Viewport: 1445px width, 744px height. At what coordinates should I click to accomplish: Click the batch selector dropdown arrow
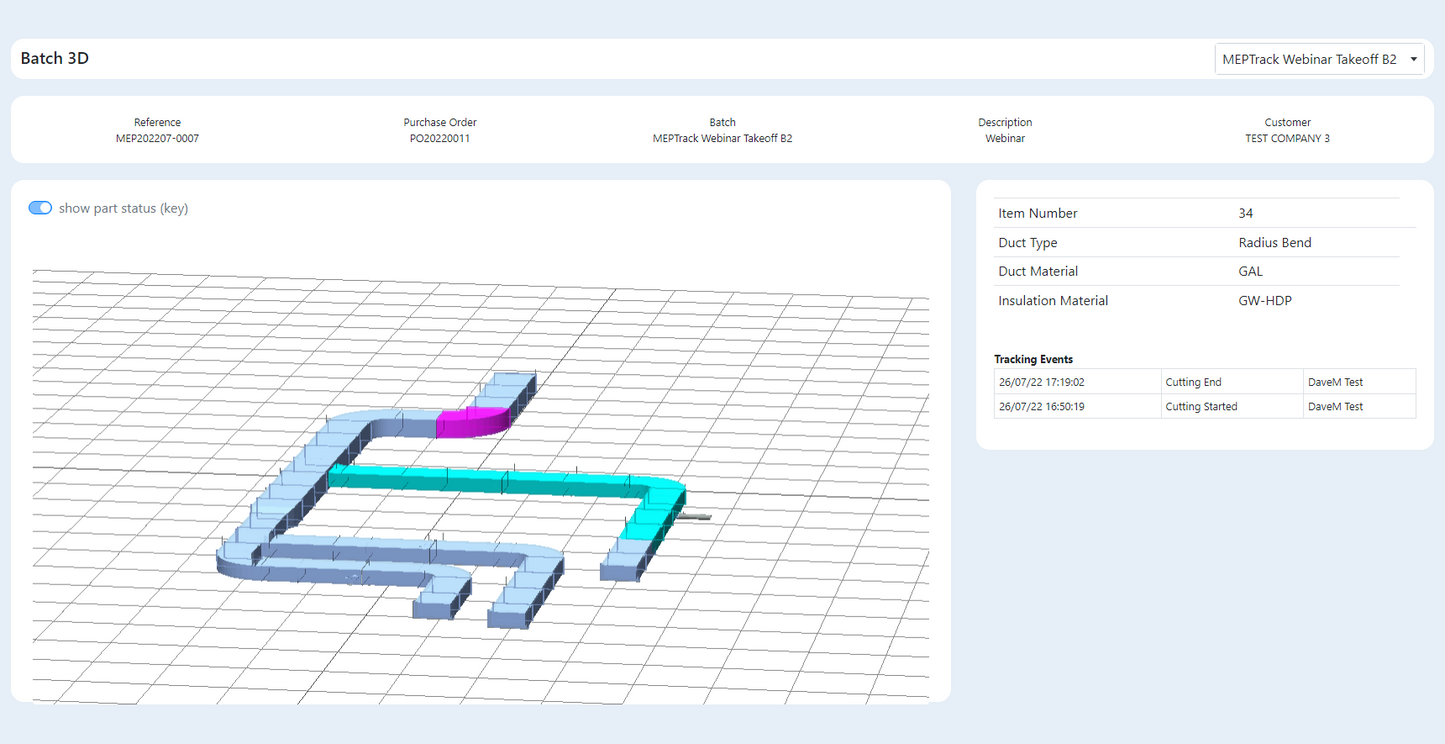(1413, 60)
